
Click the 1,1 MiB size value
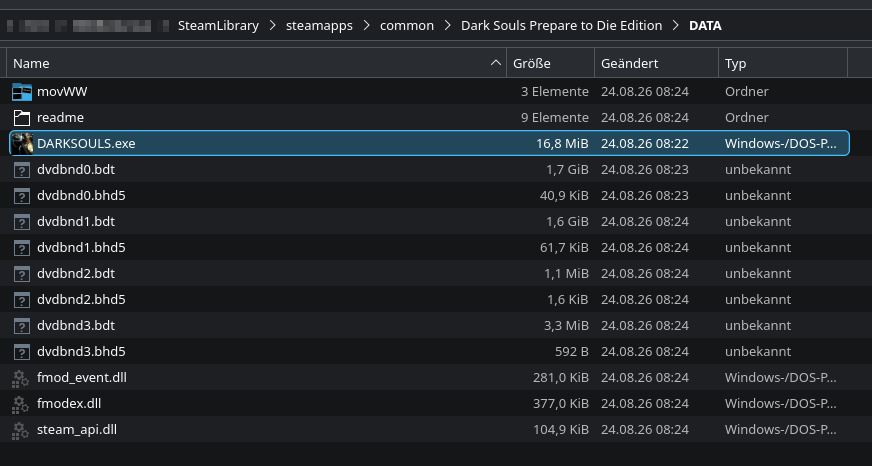click(x=566, y=274)
